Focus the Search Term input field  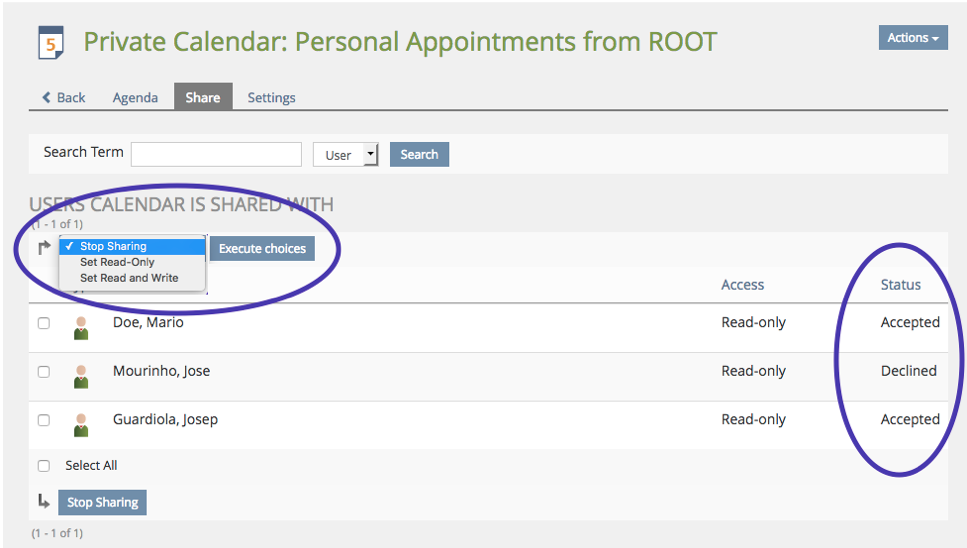pyautogui.click(x=216, y=154)
